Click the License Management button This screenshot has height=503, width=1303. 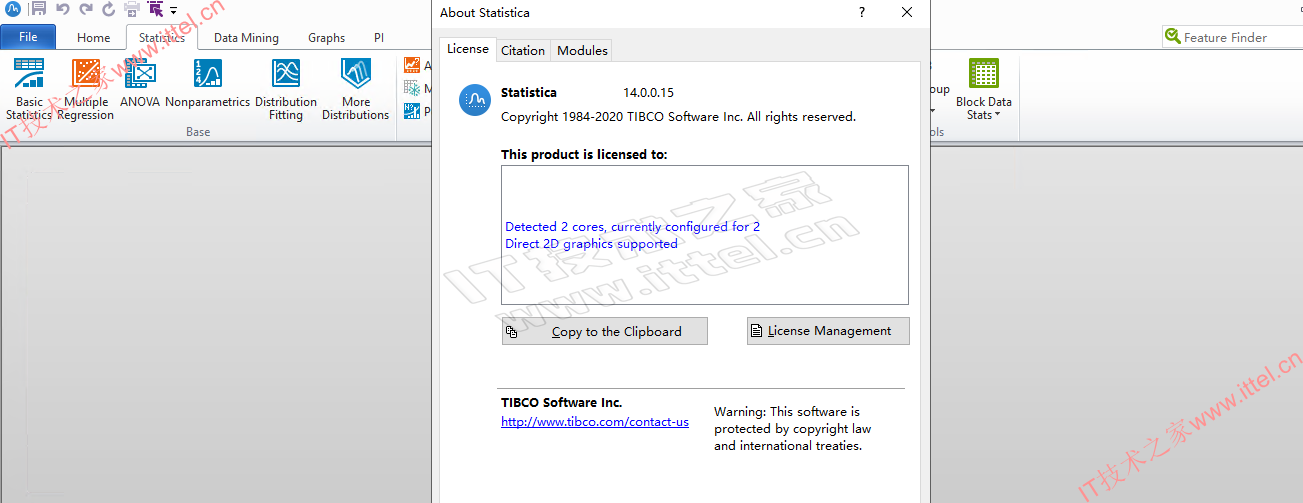tap(828, 331)
